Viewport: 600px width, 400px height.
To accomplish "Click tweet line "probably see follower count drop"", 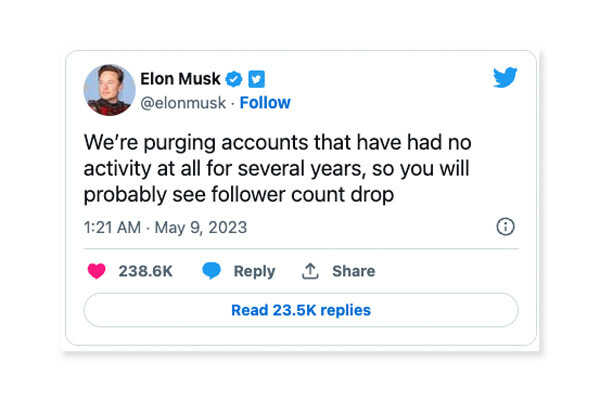I will (239, 194).
